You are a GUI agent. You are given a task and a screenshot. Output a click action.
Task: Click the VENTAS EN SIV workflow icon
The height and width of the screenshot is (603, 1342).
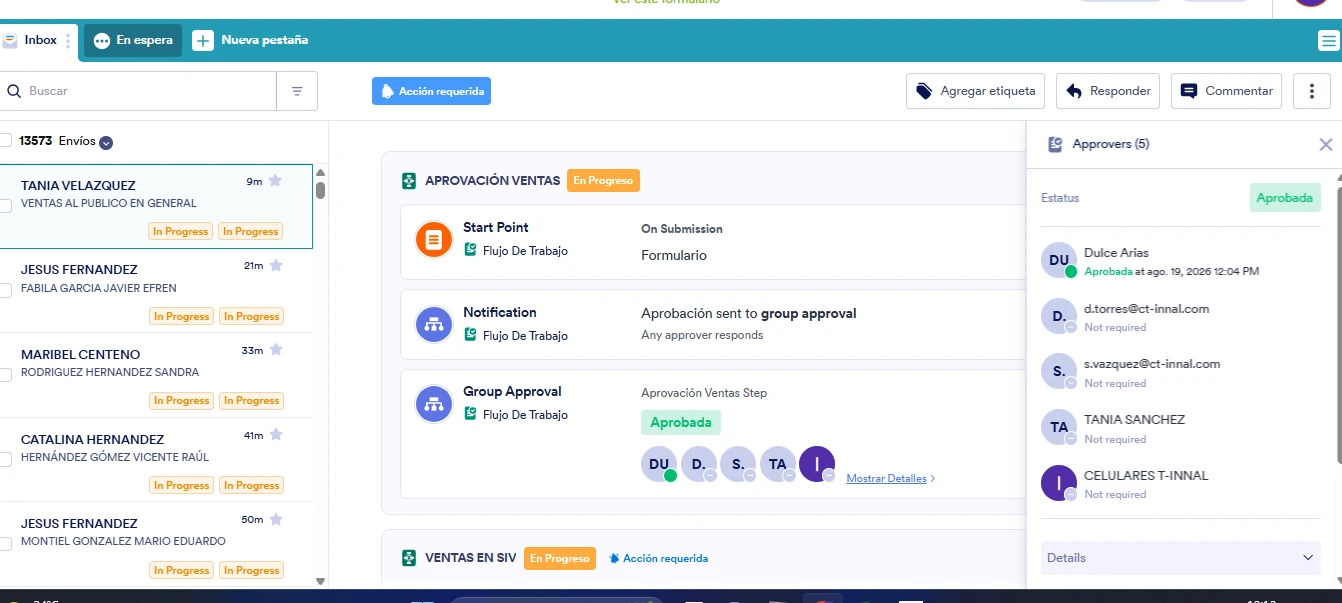[409, 558]
